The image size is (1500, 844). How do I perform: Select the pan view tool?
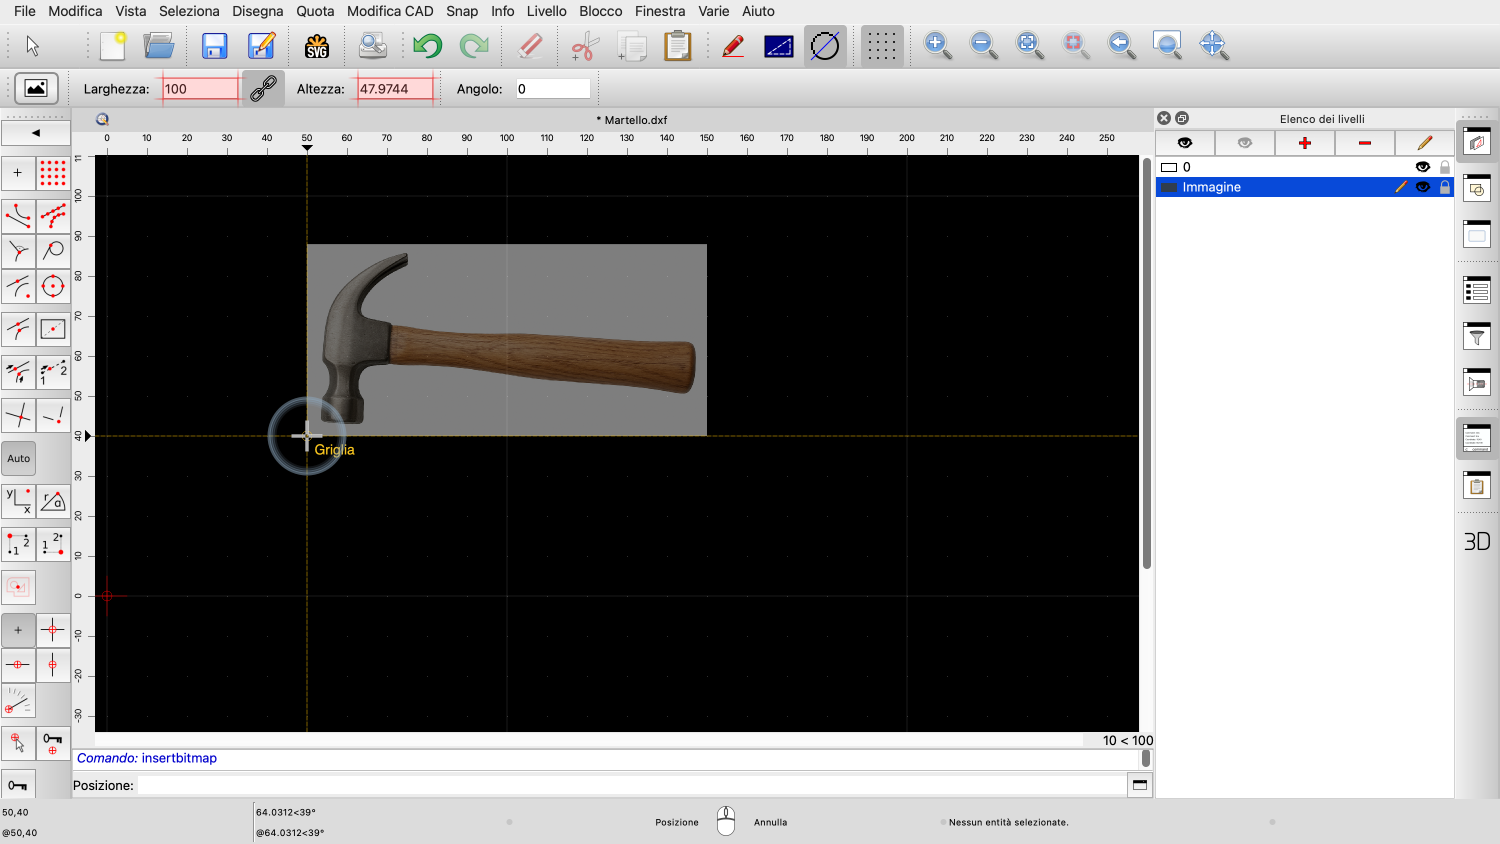[x=1213, y=45]
